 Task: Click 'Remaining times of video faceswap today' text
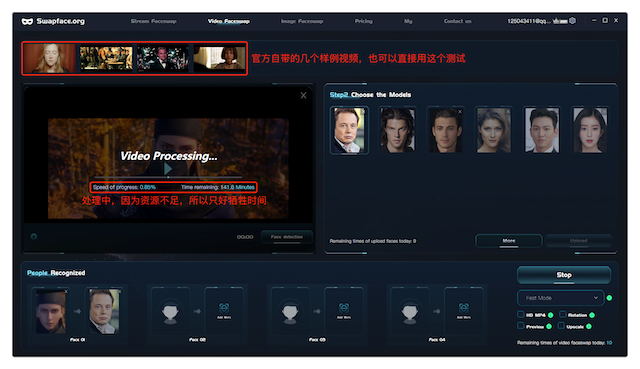564,343
